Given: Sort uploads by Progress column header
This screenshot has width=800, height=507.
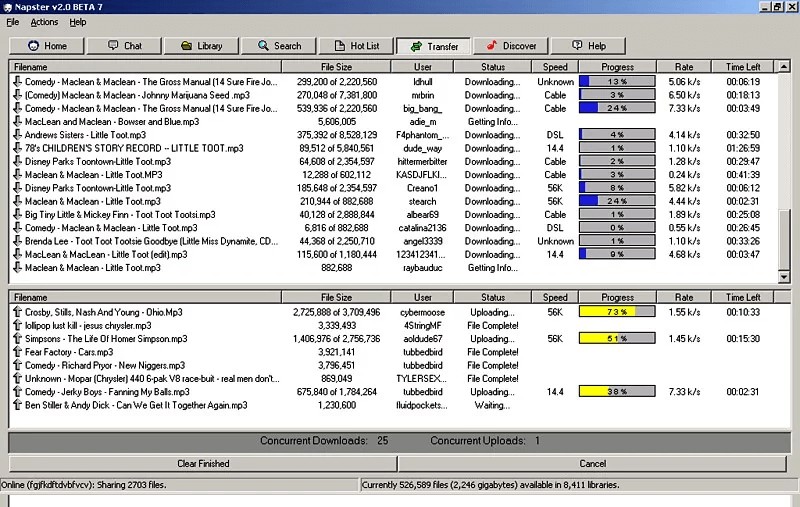Looking at the screenshot, I should click(x=617, y=297).
